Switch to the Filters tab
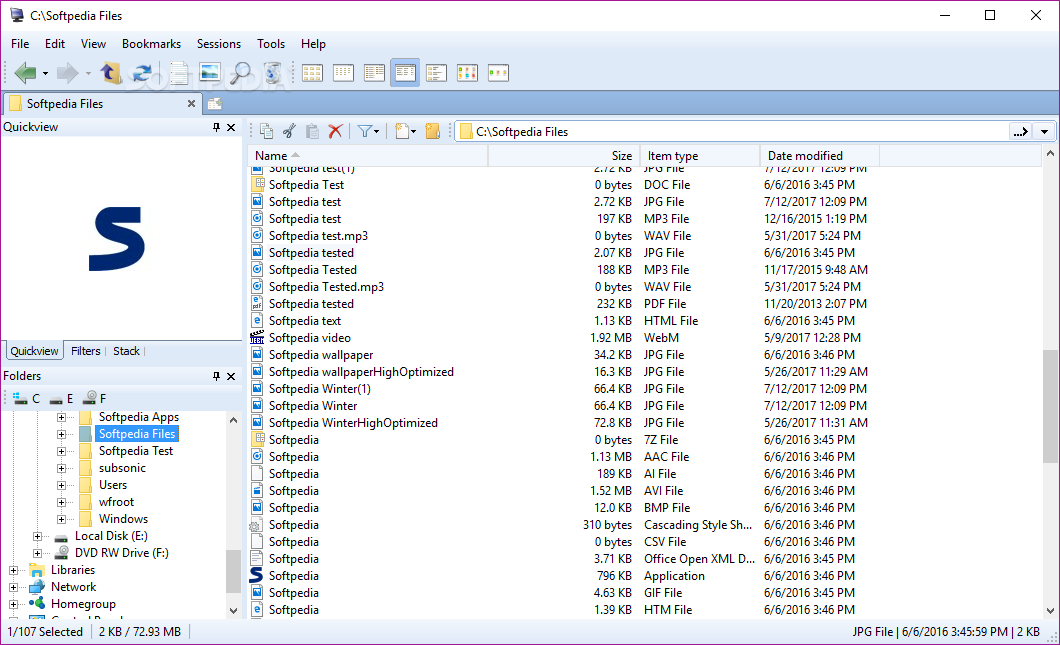The height and width of the screenshot is (645, 1060). [x=85, y=351]
